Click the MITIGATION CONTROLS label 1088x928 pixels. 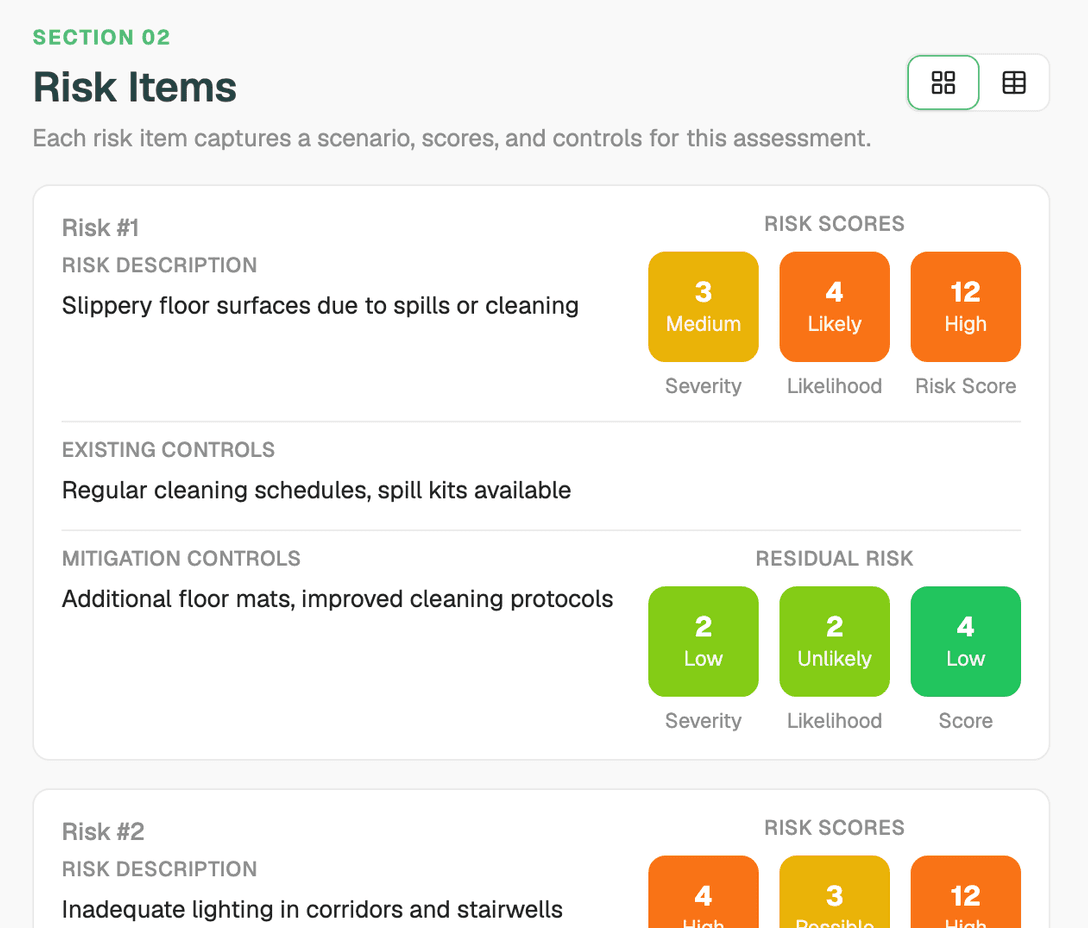click(x=181, y=559)
